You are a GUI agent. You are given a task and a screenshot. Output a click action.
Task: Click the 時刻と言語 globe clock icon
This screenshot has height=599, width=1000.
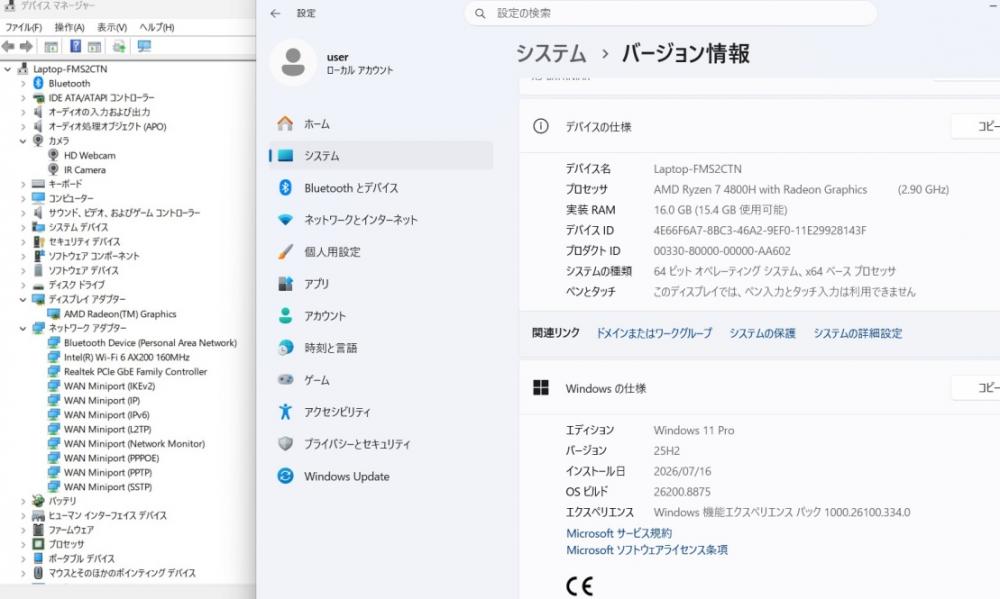[285, 347]
